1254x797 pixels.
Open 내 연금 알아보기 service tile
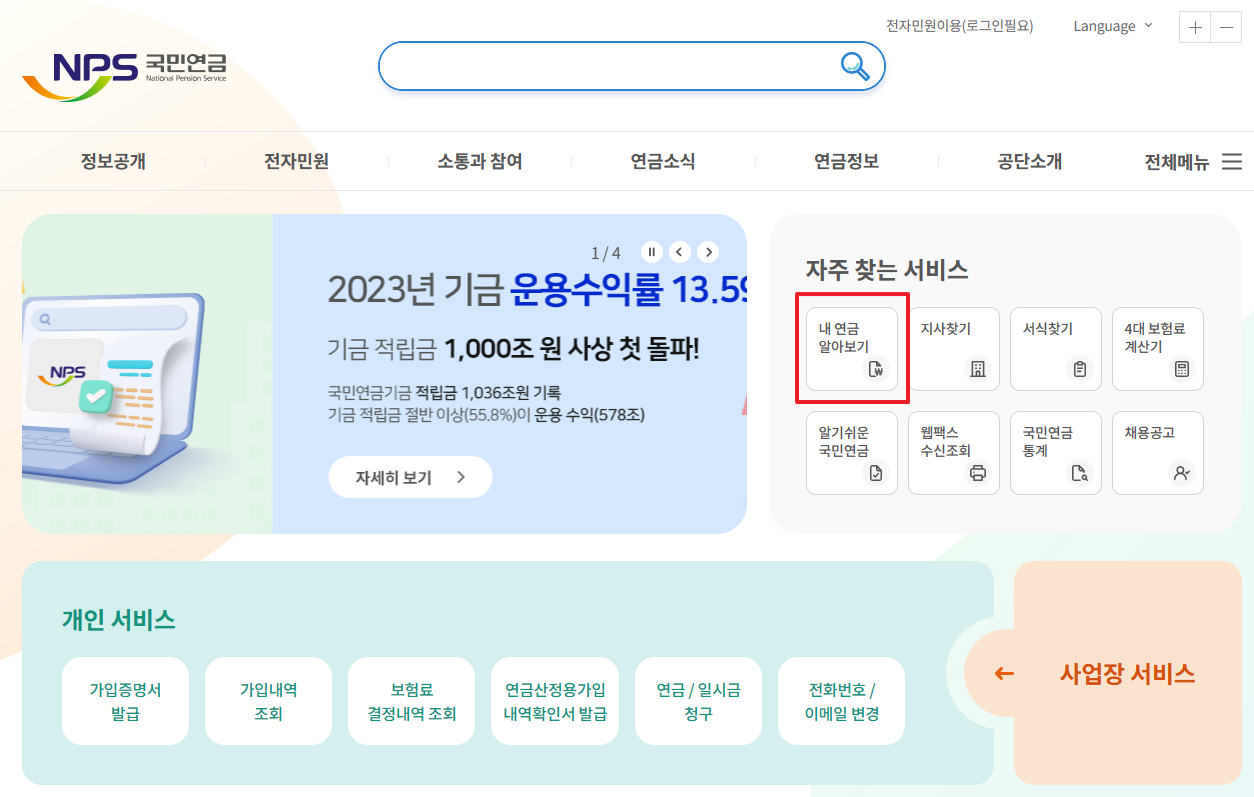pos(852,348)
